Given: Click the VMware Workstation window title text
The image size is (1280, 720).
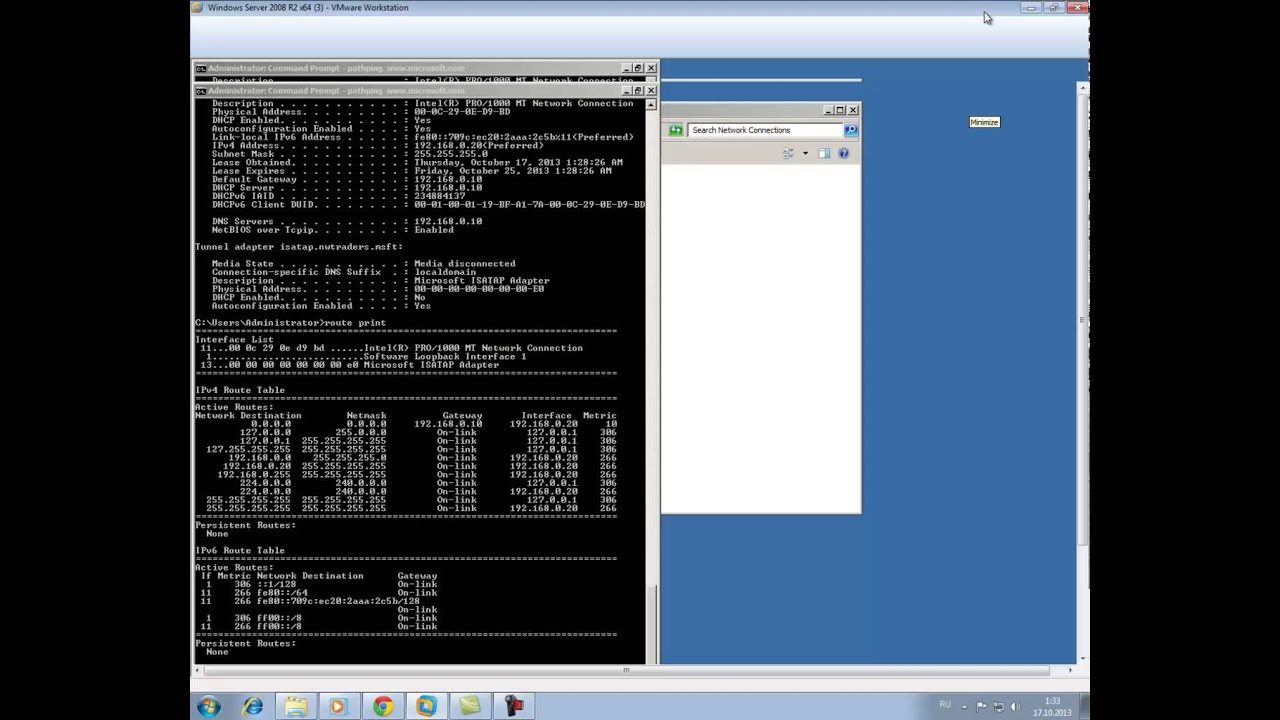Looking at the screenshot, I should pyautogui.click(x=308, y=8).
